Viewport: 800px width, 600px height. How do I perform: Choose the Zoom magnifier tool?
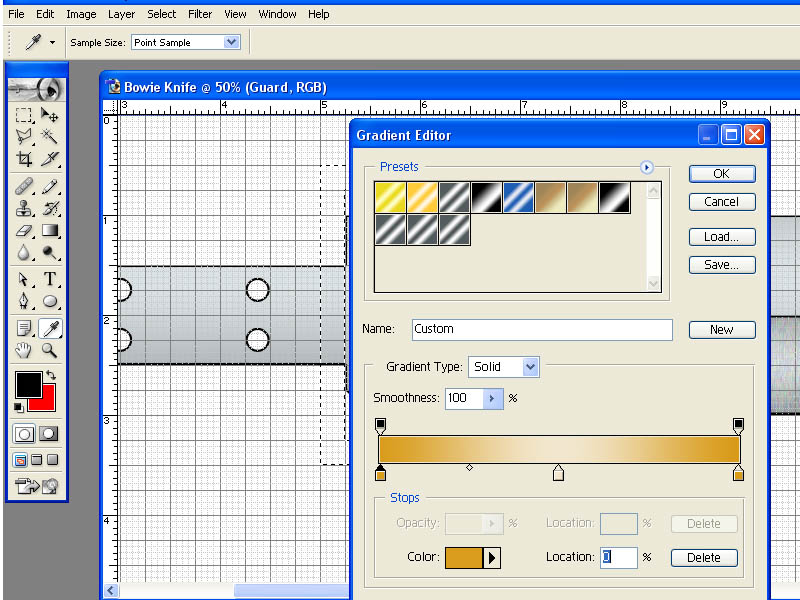[49, 350]
